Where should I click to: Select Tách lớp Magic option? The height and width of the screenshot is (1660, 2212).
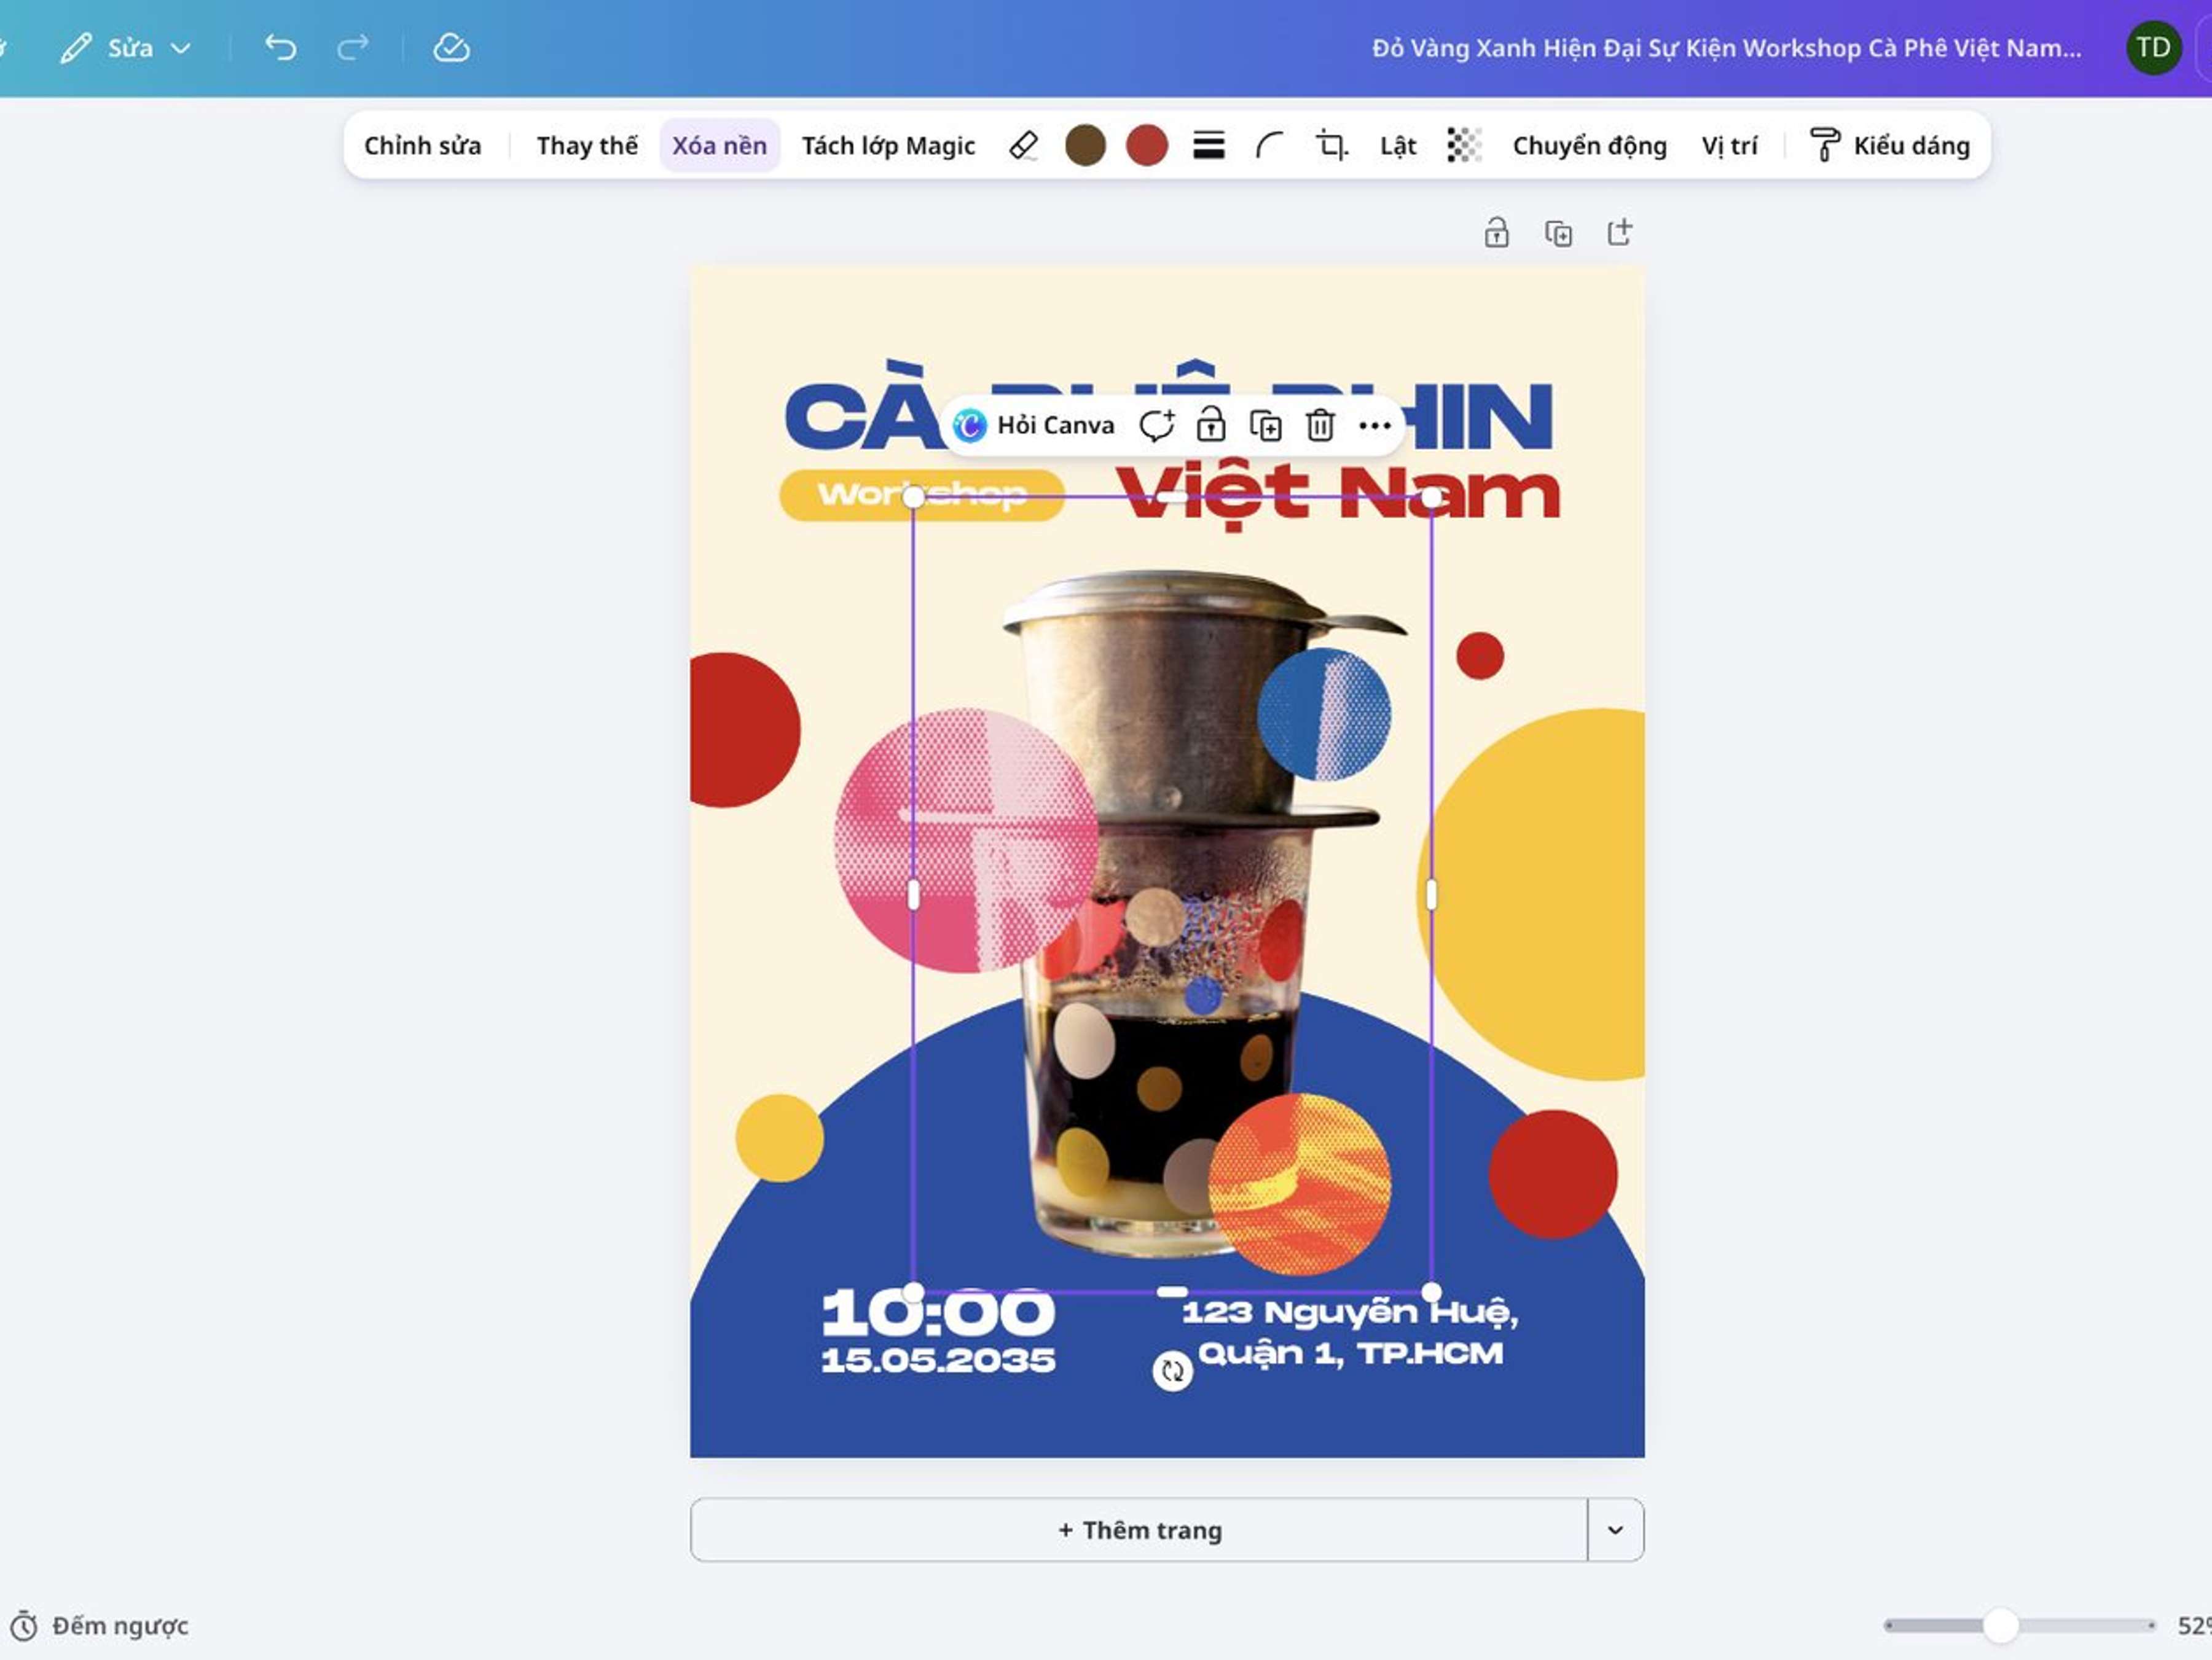[x=888, y=145]
